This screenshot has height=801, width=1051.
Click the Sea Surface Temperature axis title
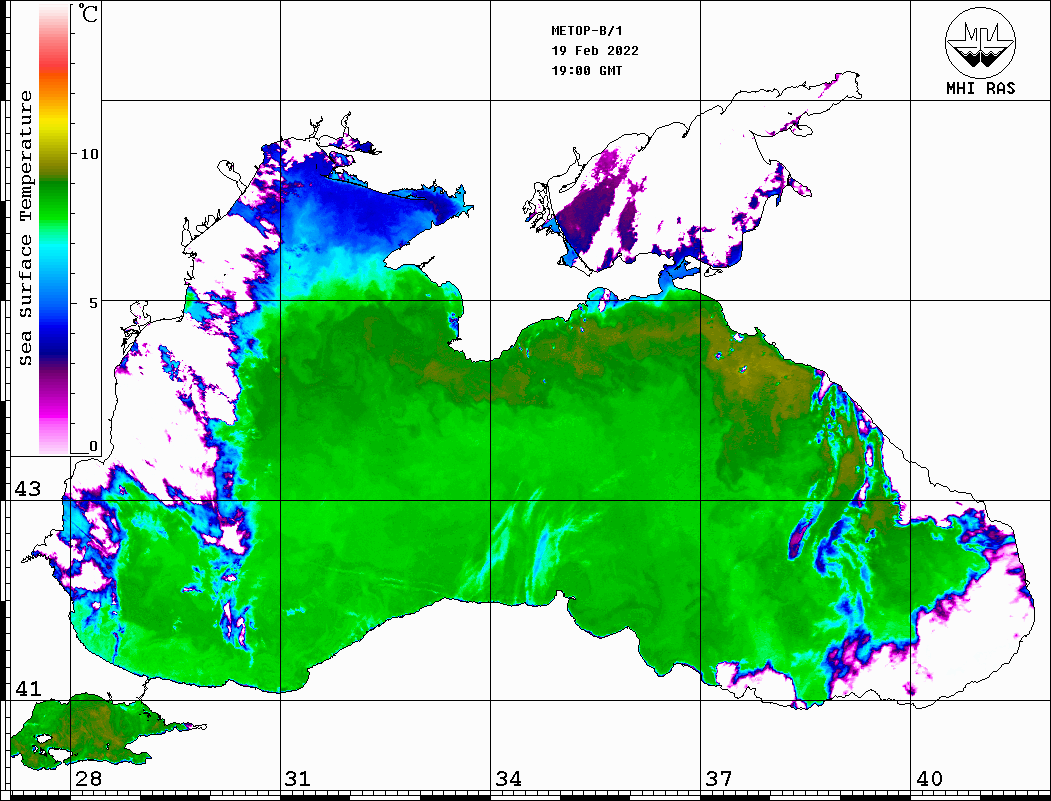(25, 228)
